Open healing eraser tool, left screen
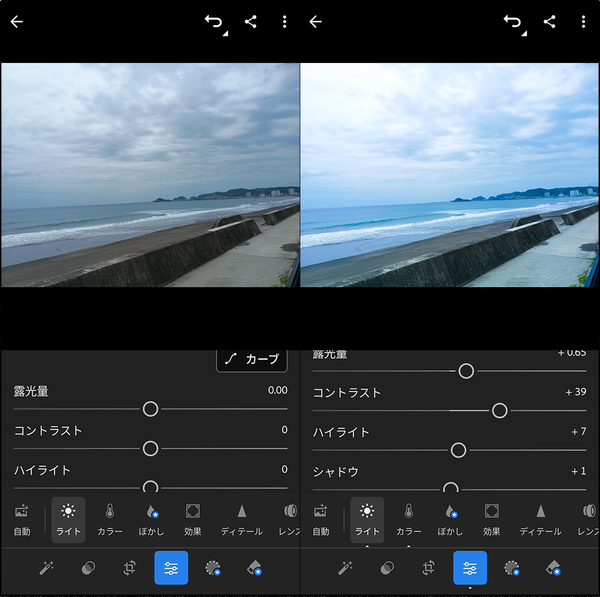The image size is (600, 597). coord(254,568)
